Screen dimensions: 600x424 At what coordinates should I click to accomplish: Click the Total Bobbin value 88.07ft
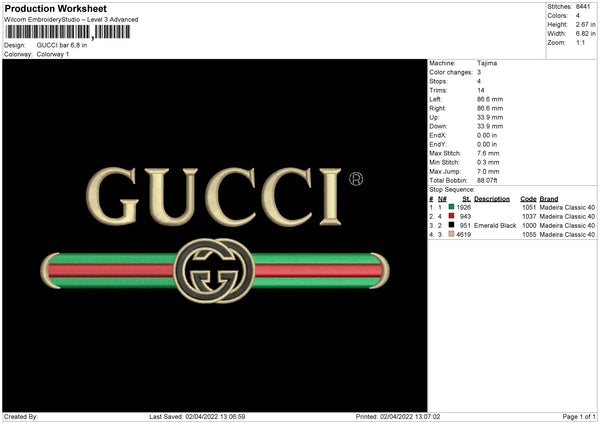(487, 180)
